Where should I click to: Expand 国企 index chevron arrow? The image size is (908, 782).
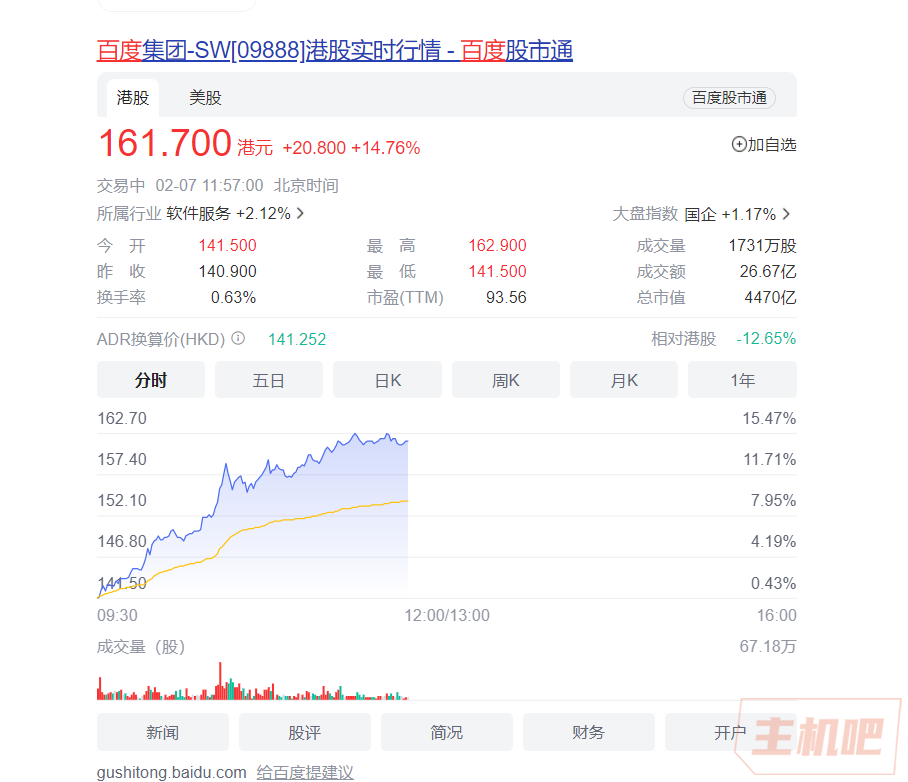[x=786, y=214]
